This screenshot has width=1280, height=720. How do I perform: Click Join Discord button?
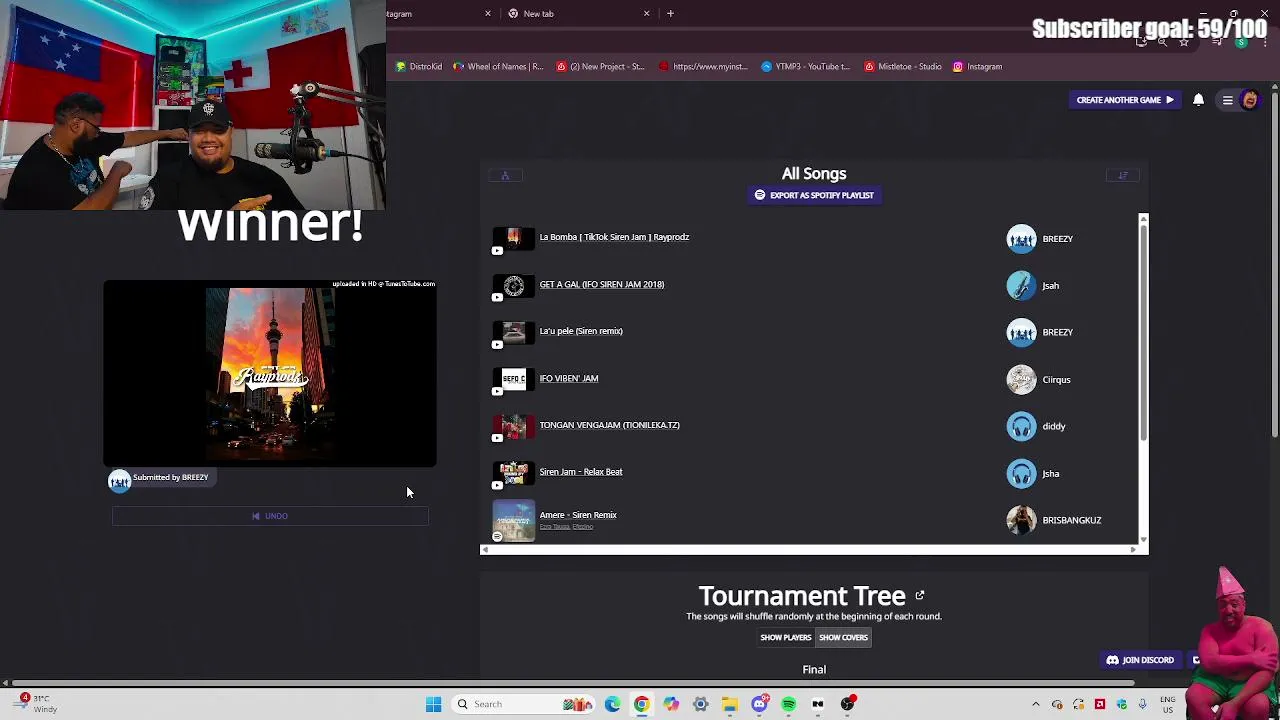(x=1140, y=660)
